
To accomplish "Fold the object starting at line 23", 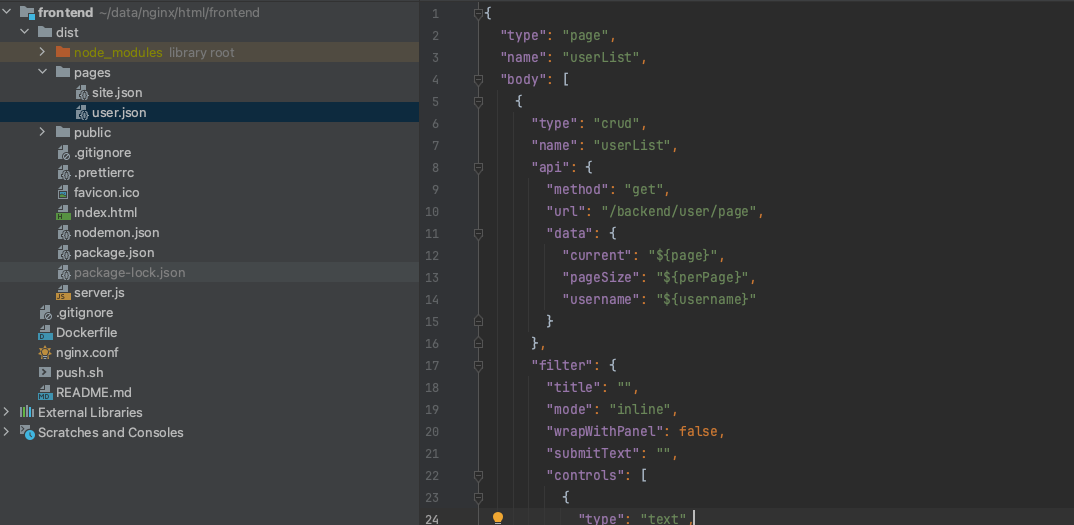I will click(479, 497).
